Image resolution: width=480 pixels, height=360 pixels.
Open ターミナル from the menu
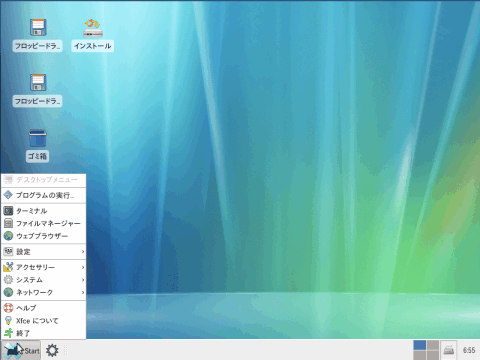44,211
